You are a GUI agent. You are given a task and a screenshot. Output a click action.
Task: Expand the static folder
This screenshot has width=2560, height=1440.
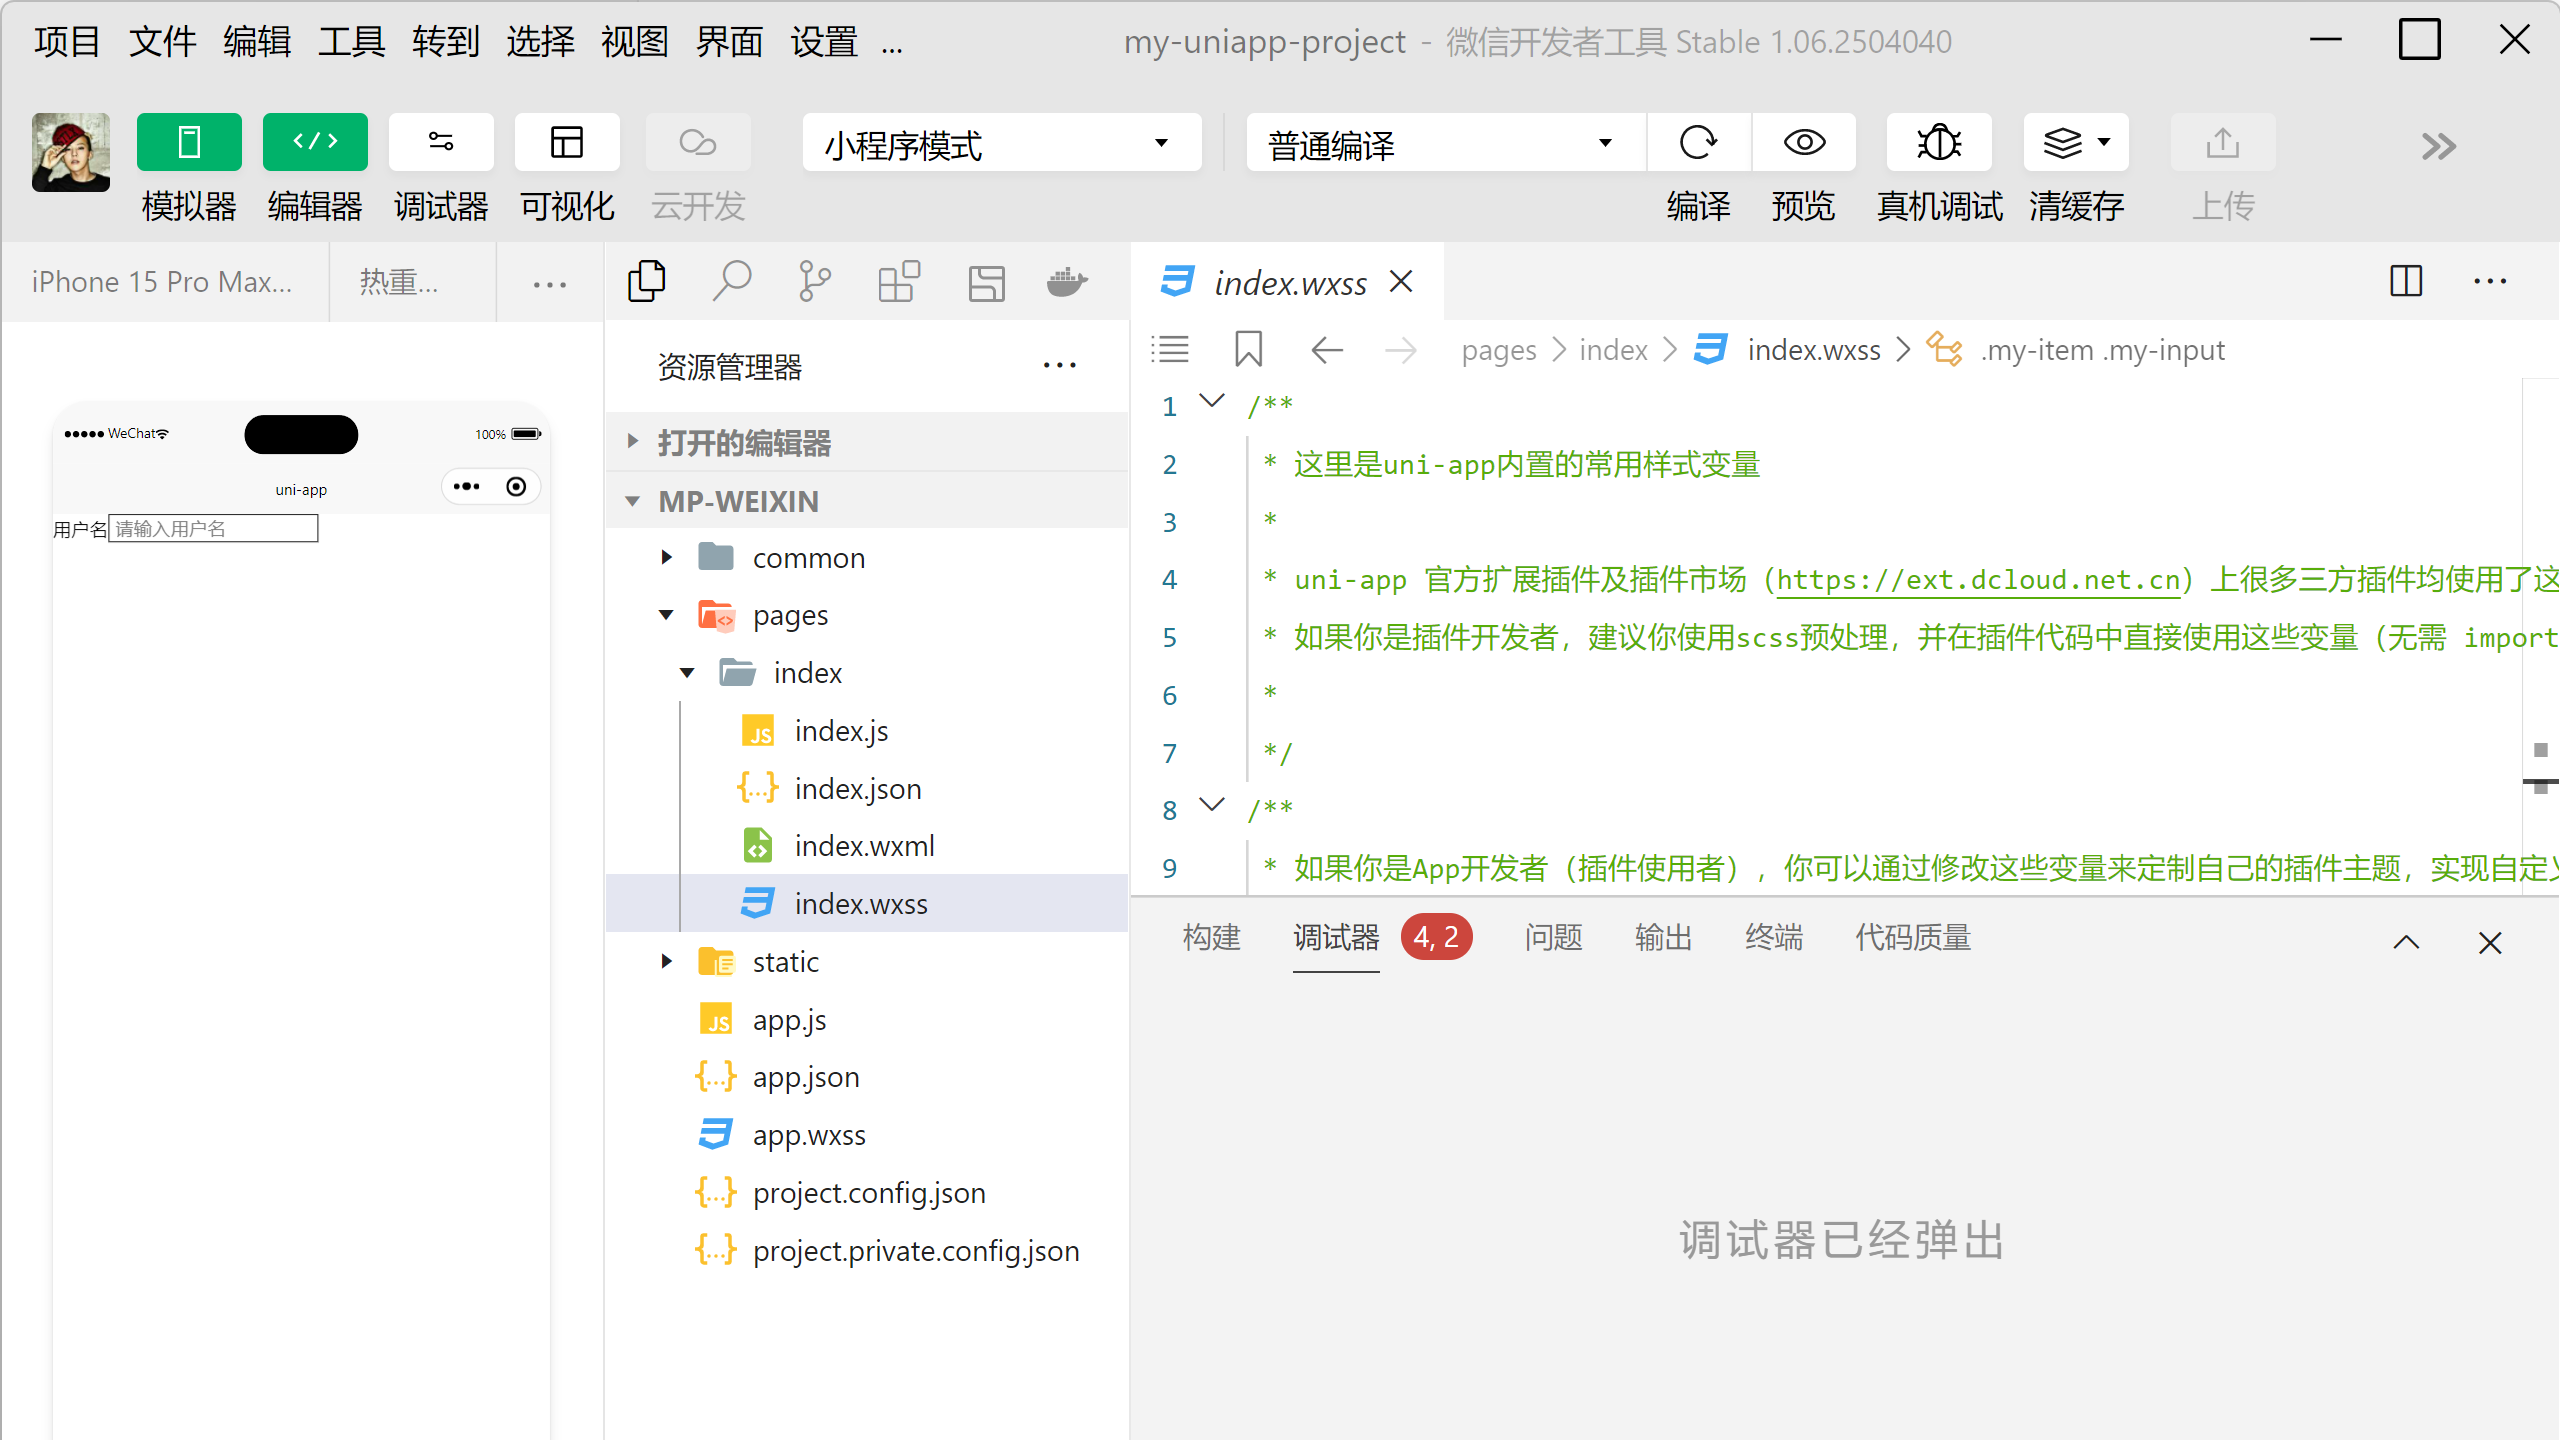click(x=785, y=962)
